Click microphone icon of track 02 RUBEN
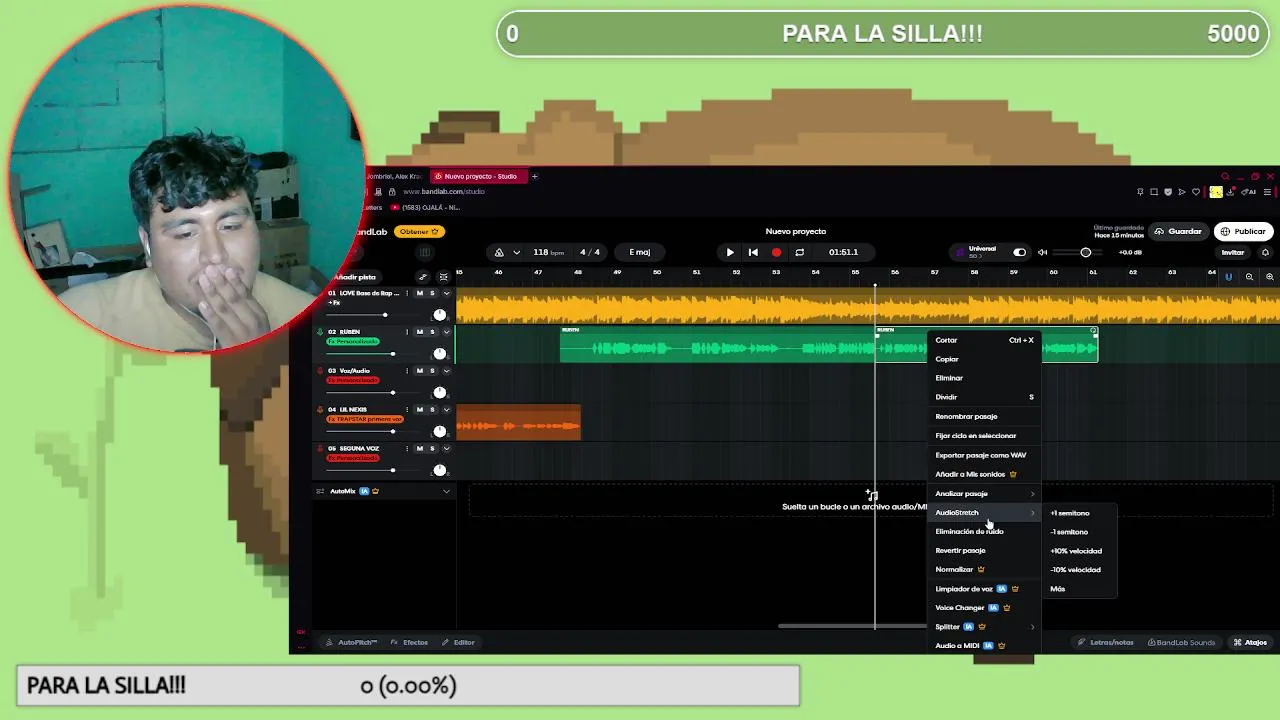 (x=320, y=332)
